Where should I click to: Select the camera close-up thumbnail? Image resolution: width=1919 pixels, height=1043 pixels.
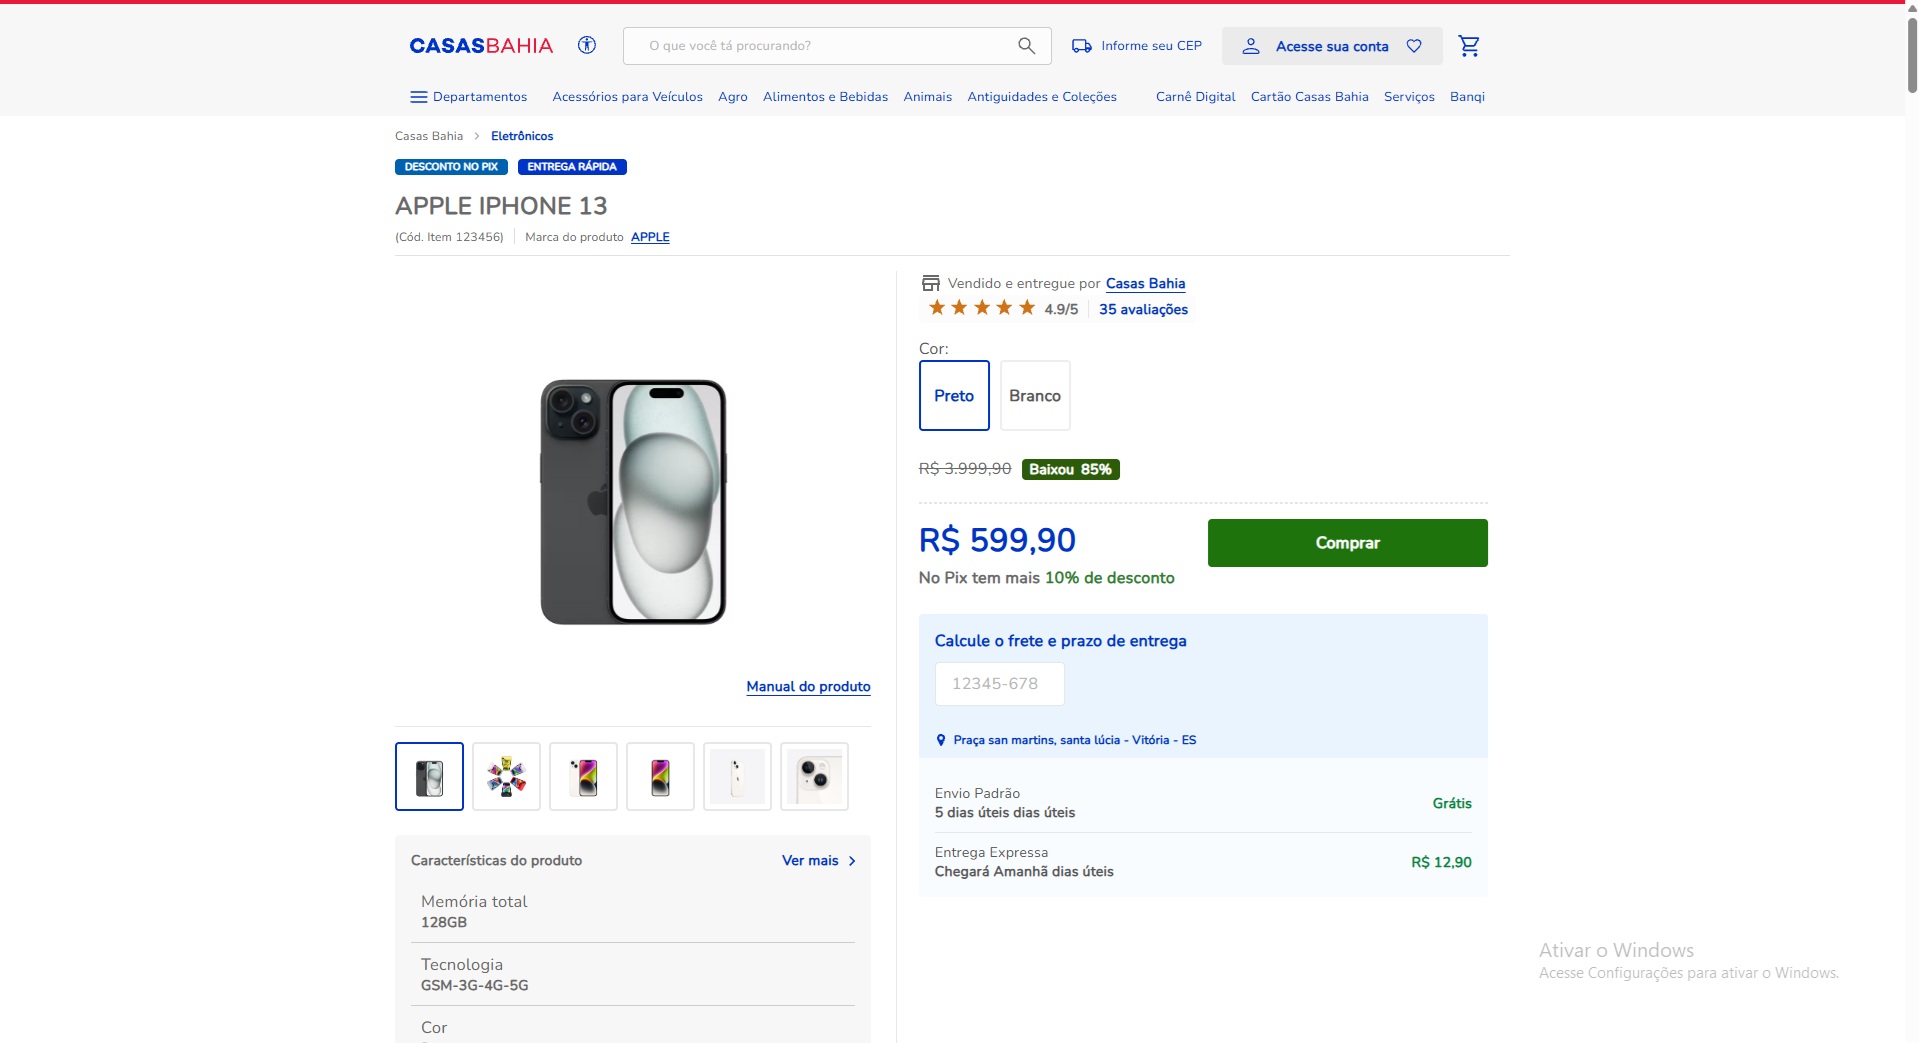tap(814, 776)
